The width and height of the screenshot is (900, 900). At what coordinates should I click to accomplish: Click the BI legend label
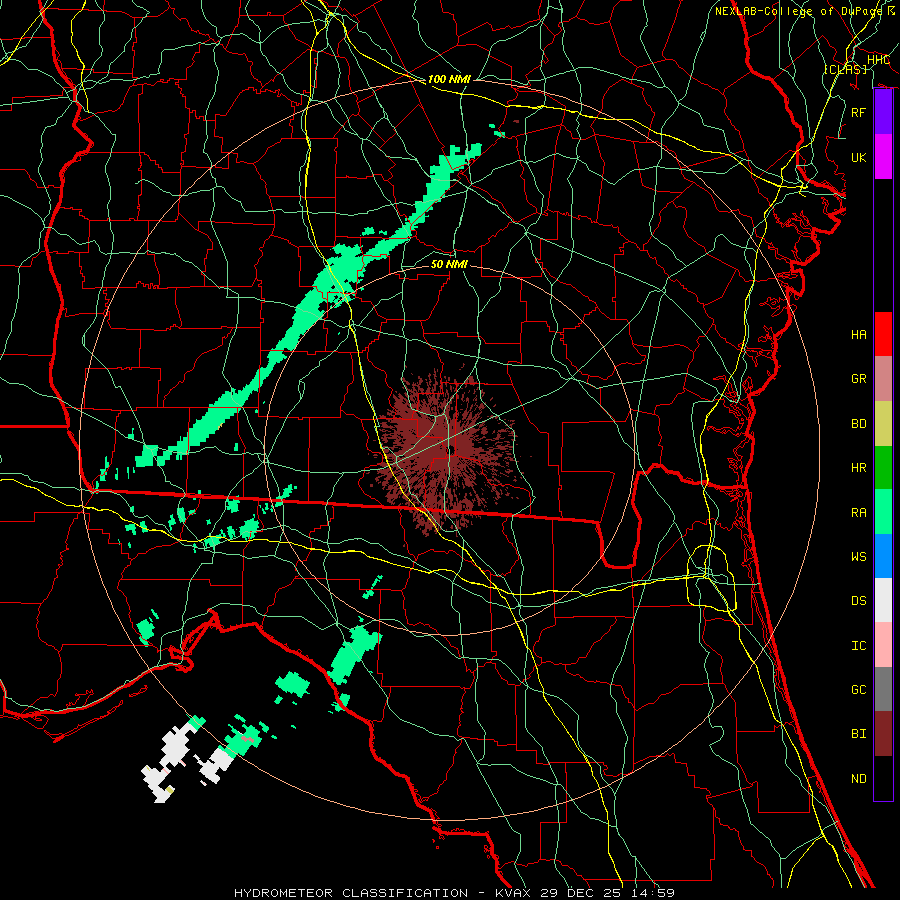pos(858,733)
